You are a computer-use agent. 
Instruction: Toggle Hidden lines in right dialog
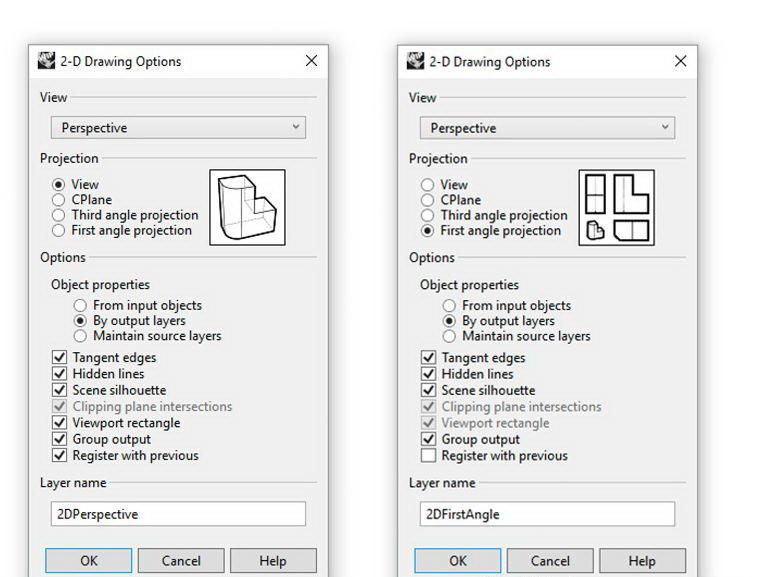tap(429, 374)
